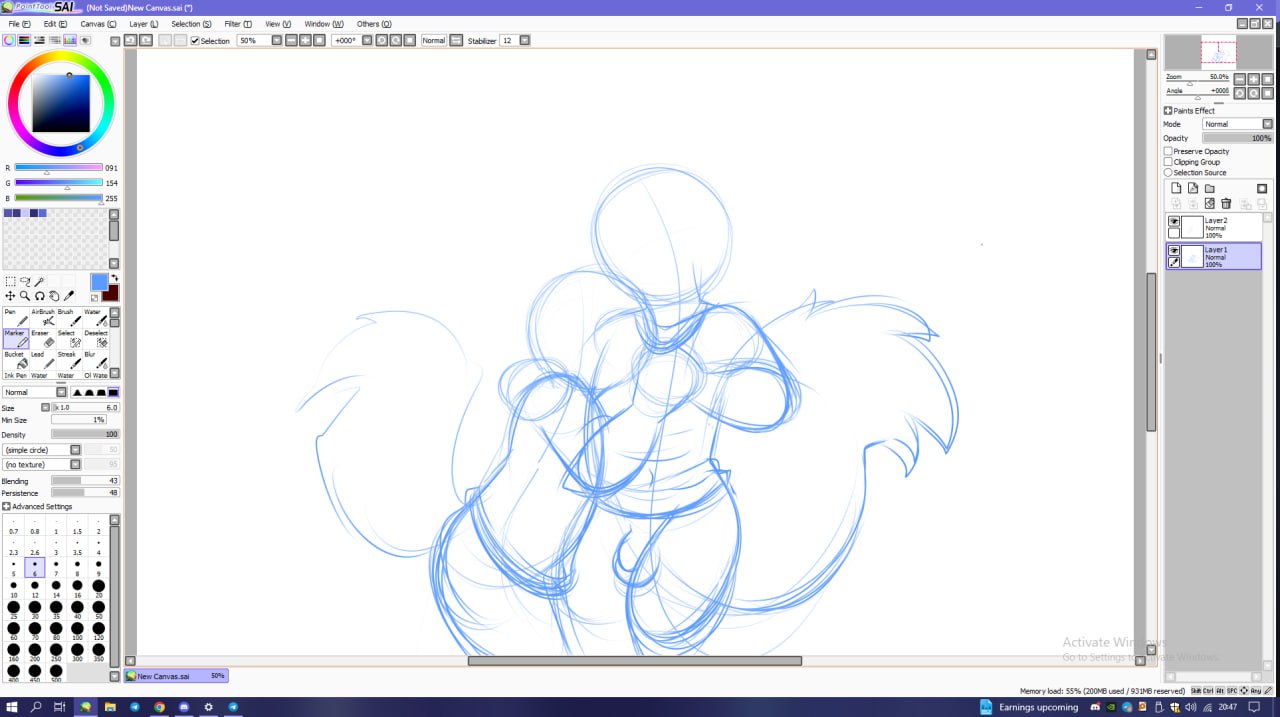
Task: Click the Google Chrome taskbar icon
Action: pos(159,707)
